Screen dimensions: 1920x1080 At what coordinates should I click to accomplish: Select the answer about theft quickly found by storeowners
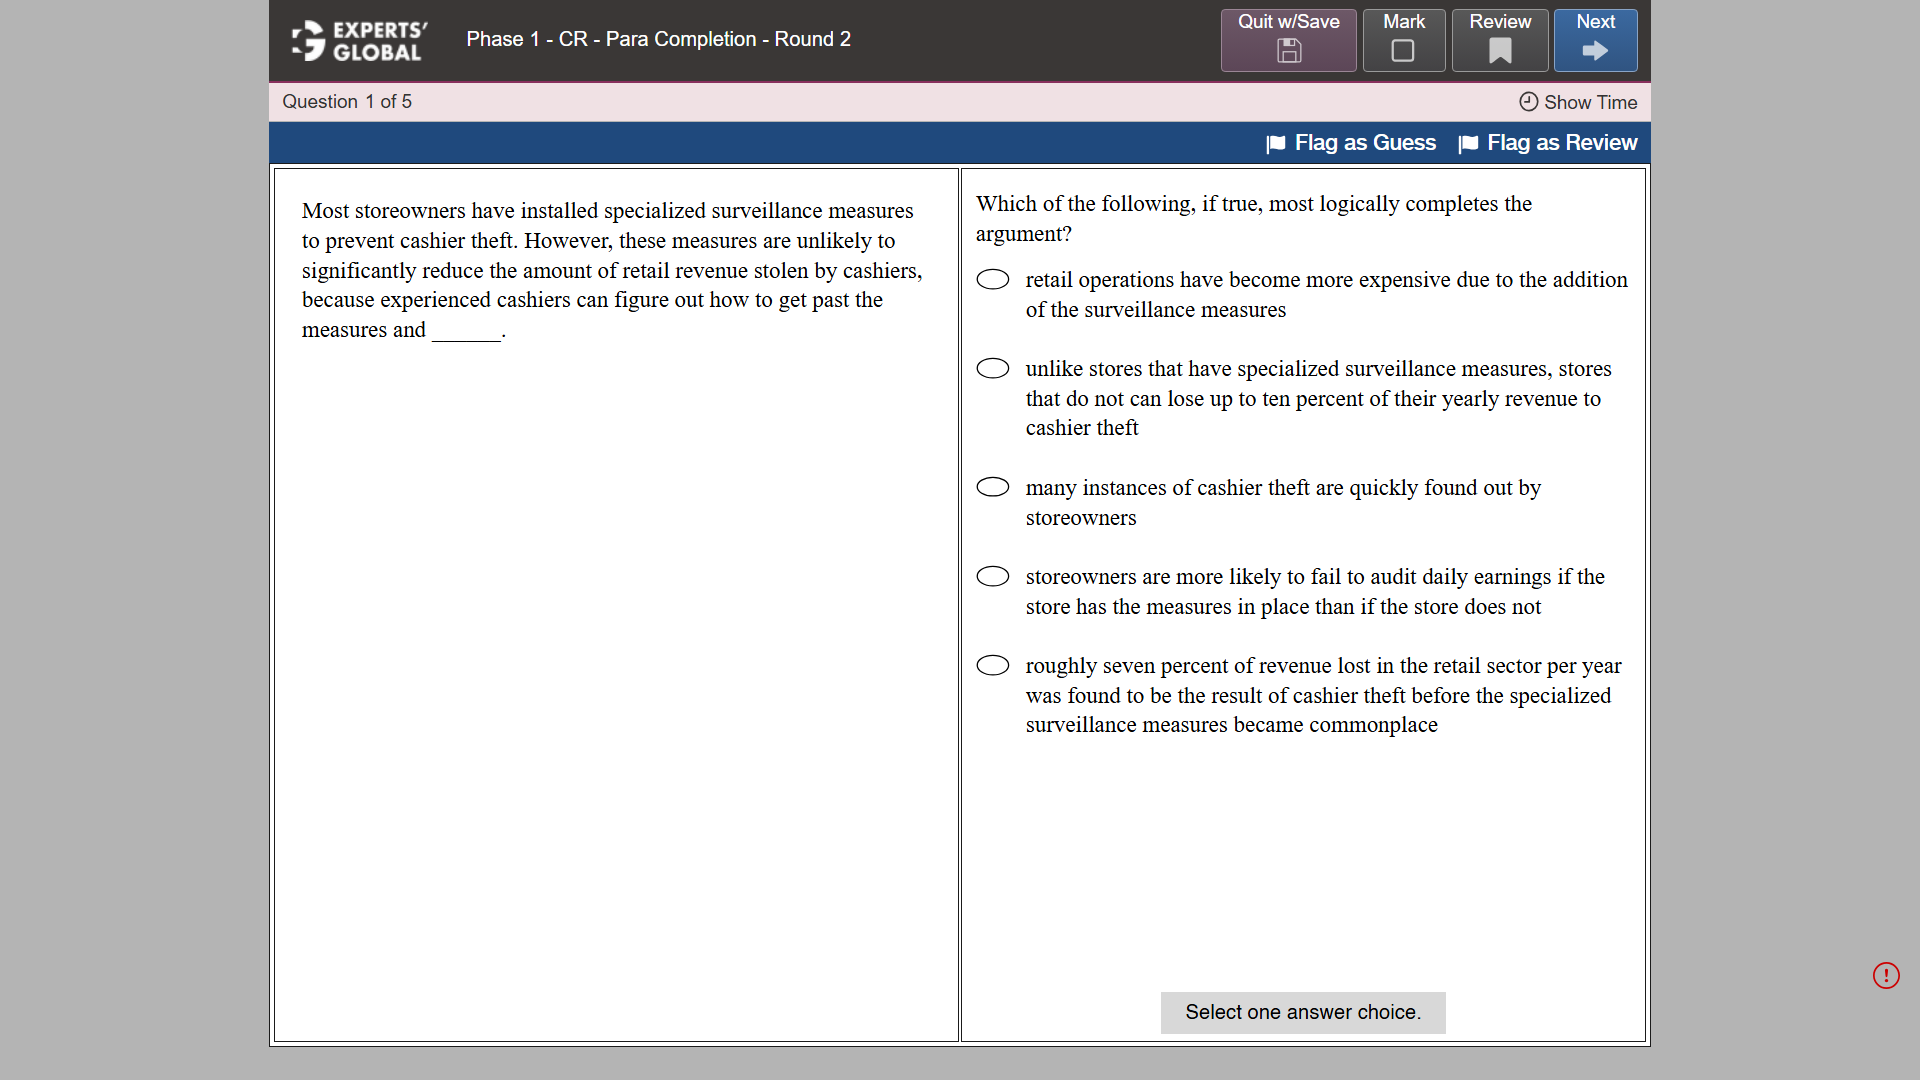click(x=993, y=487)
